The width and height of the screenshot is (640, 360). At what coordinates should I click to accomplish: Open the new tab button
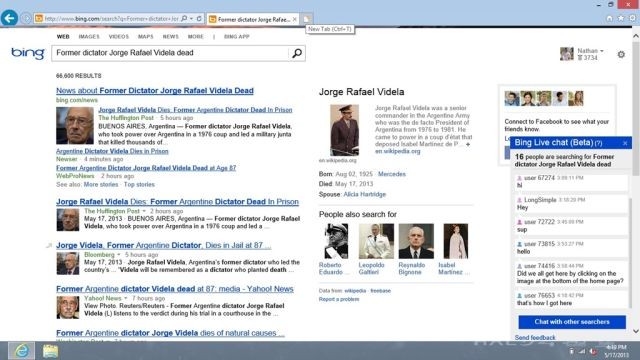pyautogui.click(x=307, y=19)
